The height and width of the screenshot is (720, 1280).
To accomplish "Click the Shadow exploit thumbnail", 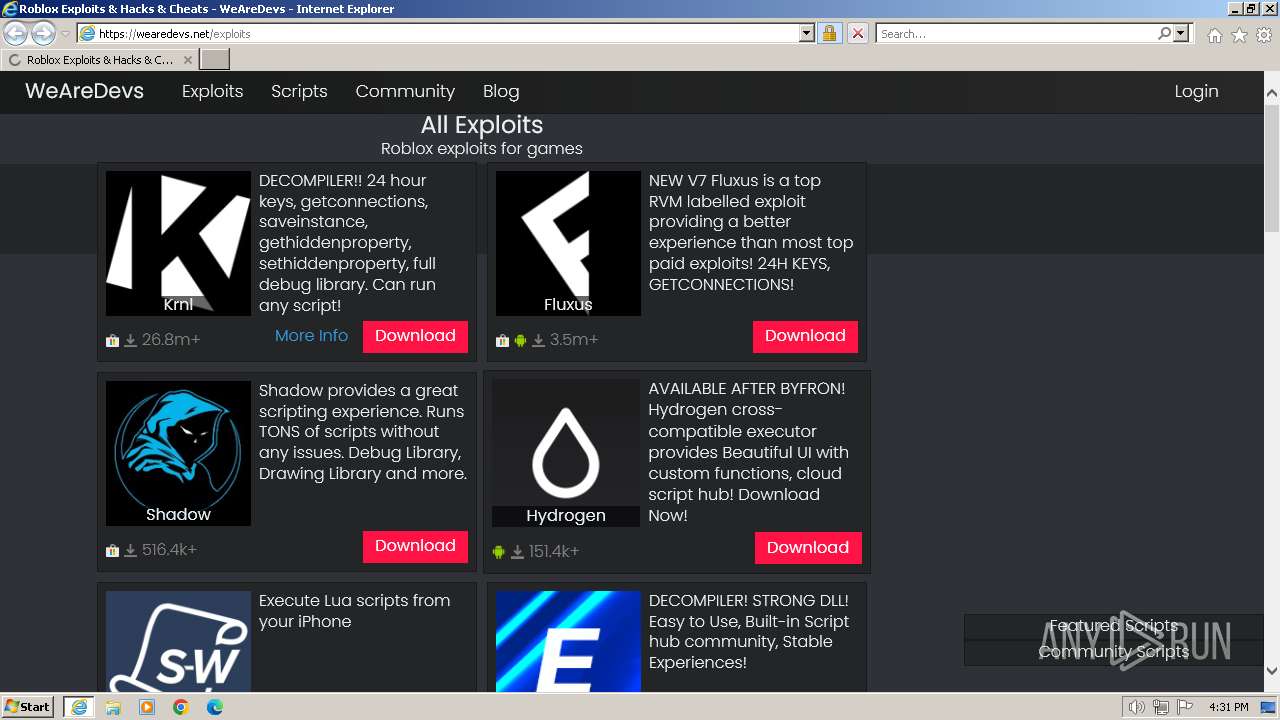I will [178, 453].
